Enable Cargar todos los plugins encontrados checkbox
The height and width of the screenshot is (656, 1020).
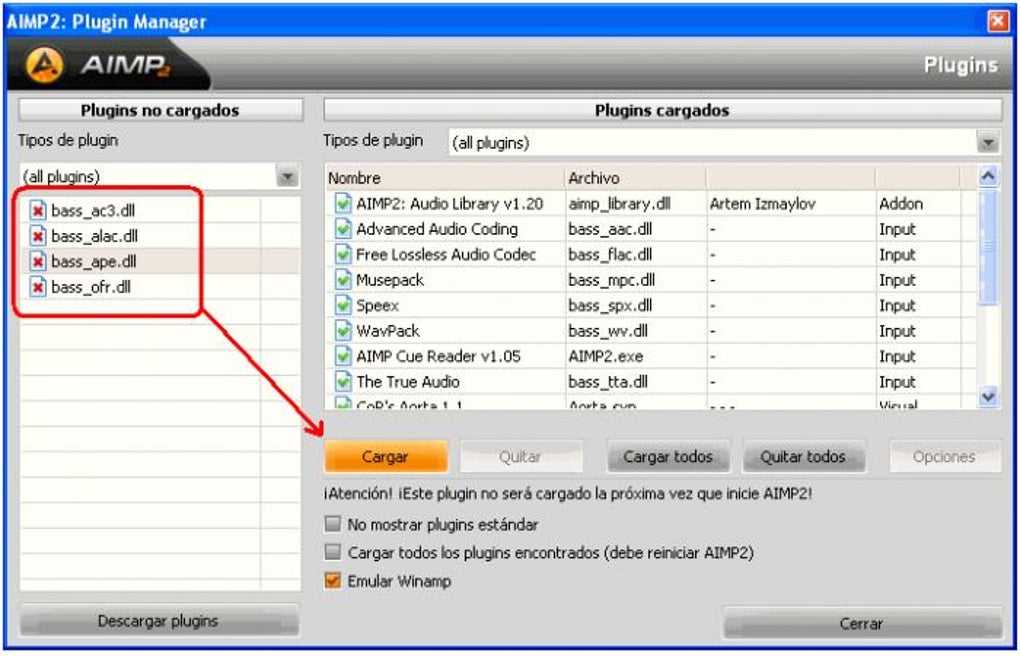333,553
